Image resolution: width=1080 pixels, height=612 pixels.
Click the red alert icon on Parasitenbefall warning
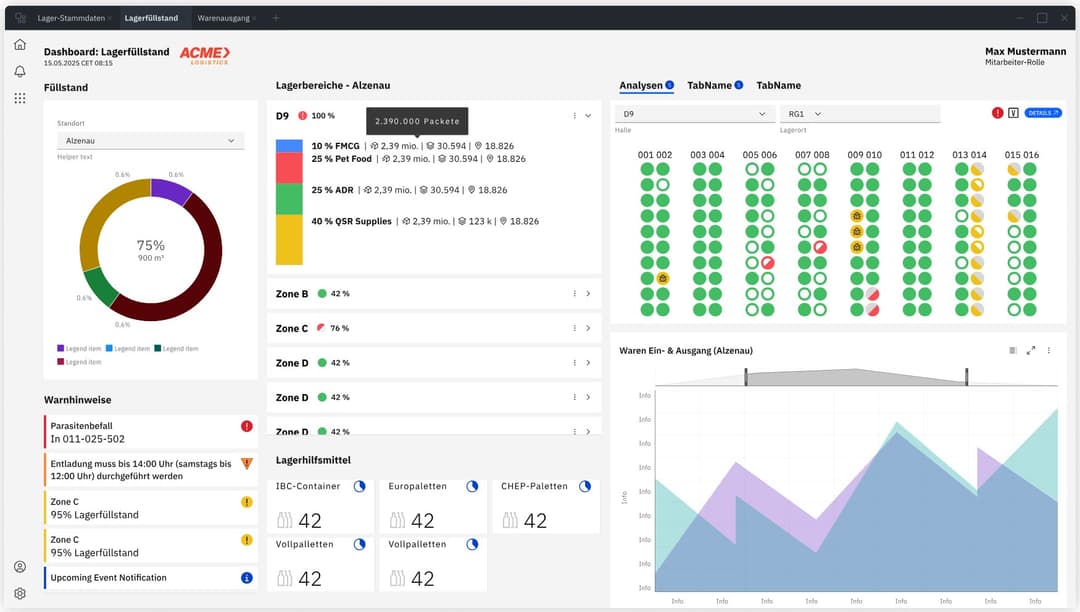(x=246, y=426)
